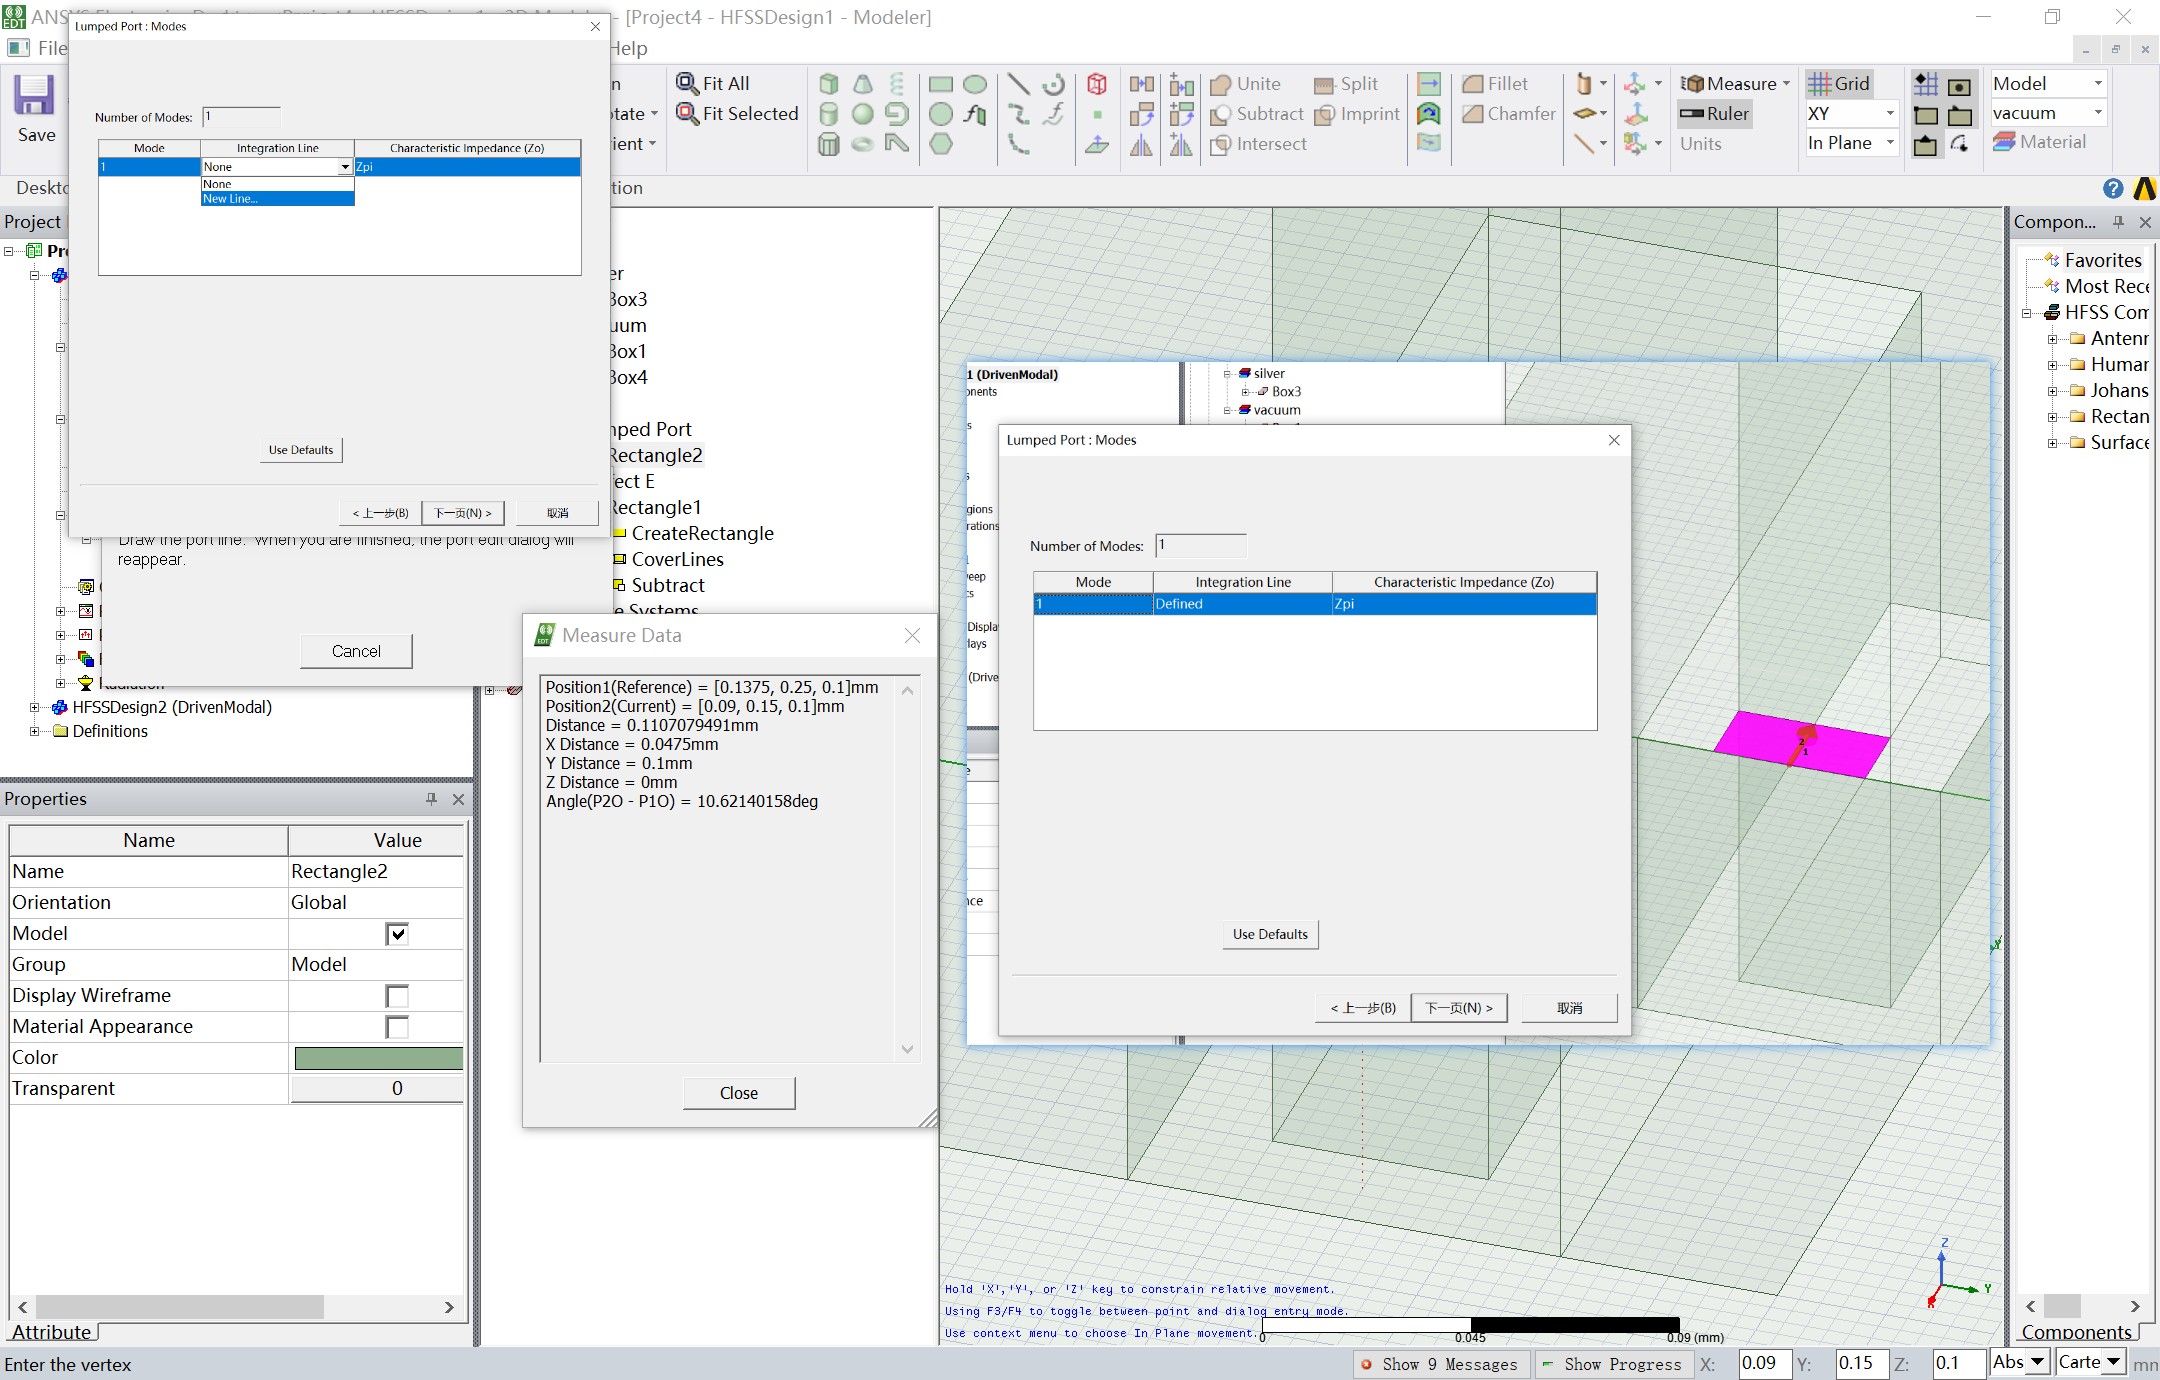The width and height of the screenshot is (2160, 1380).
Task: Enable Display Wireframe checkbox
Action: pyautogui.click(x=397, y=996)
